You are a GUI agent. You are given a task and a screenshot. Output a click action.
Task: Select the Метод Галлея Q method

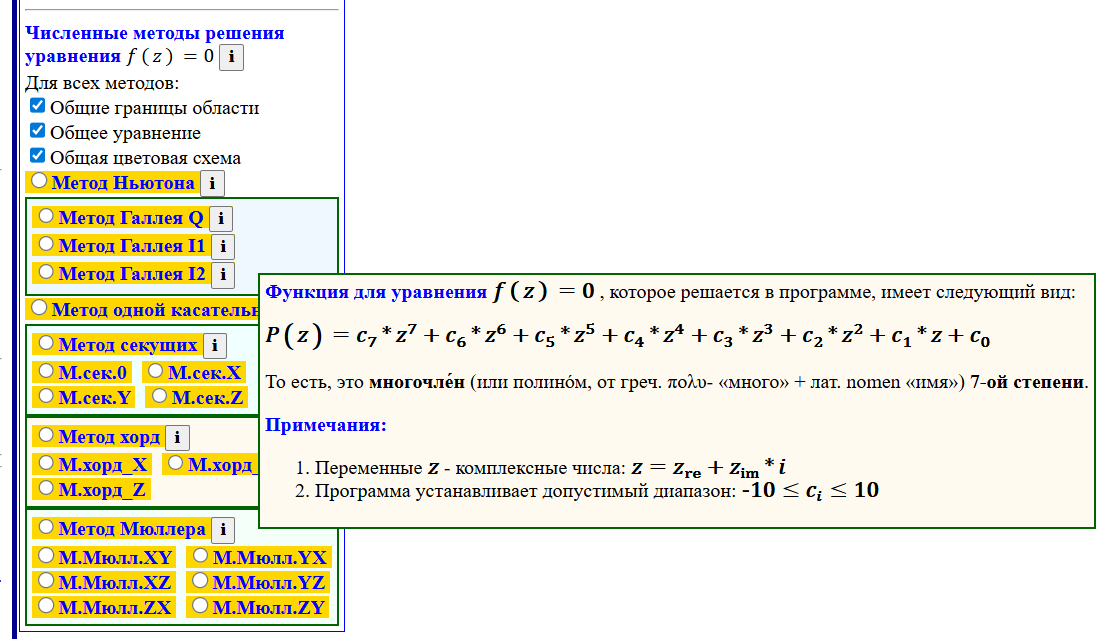point(45,217)
